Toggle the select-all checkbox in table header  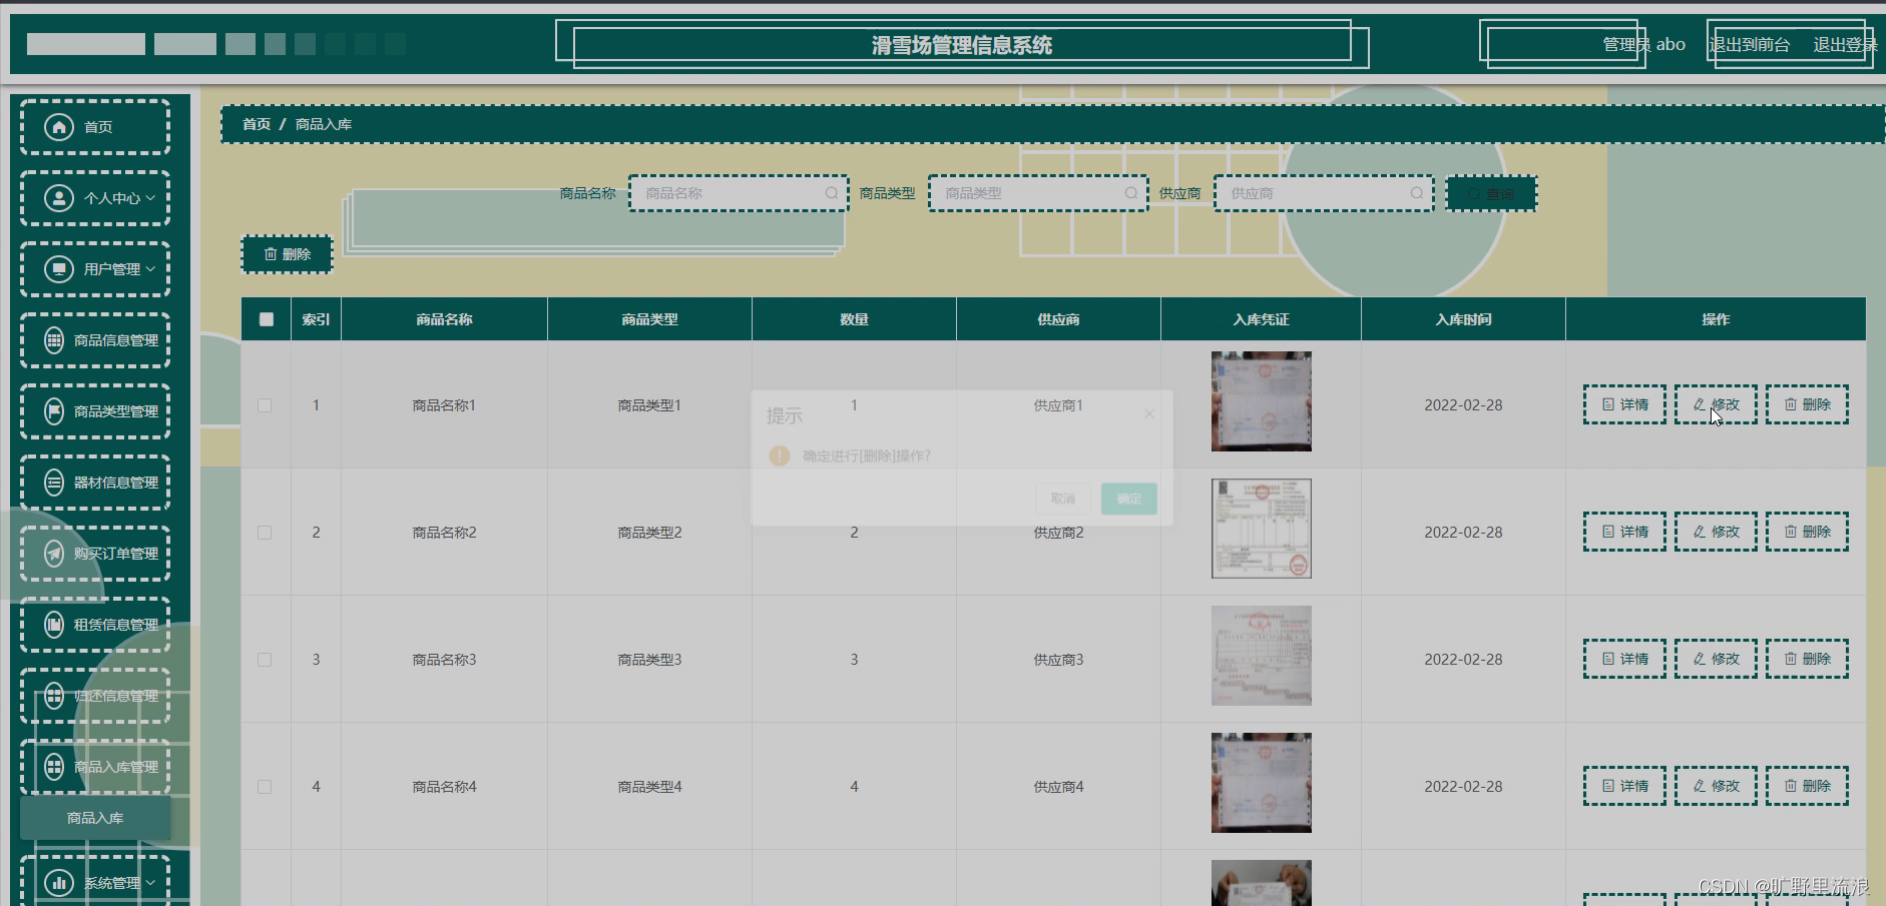264,318
